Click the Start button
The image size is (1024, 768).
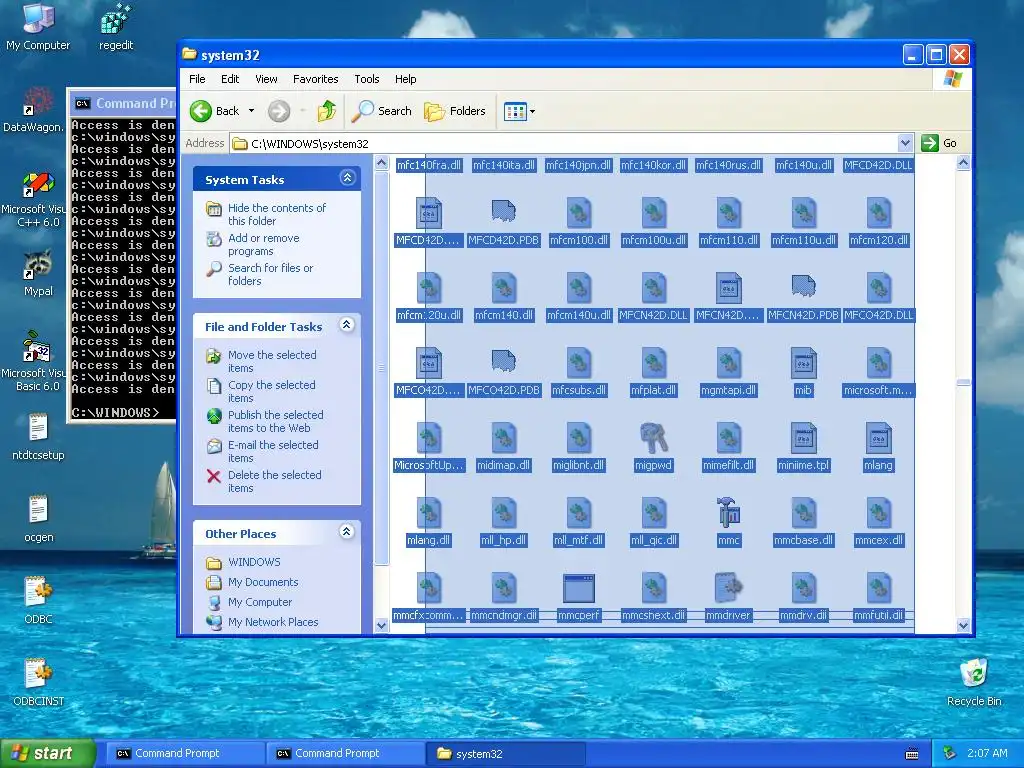47,754
